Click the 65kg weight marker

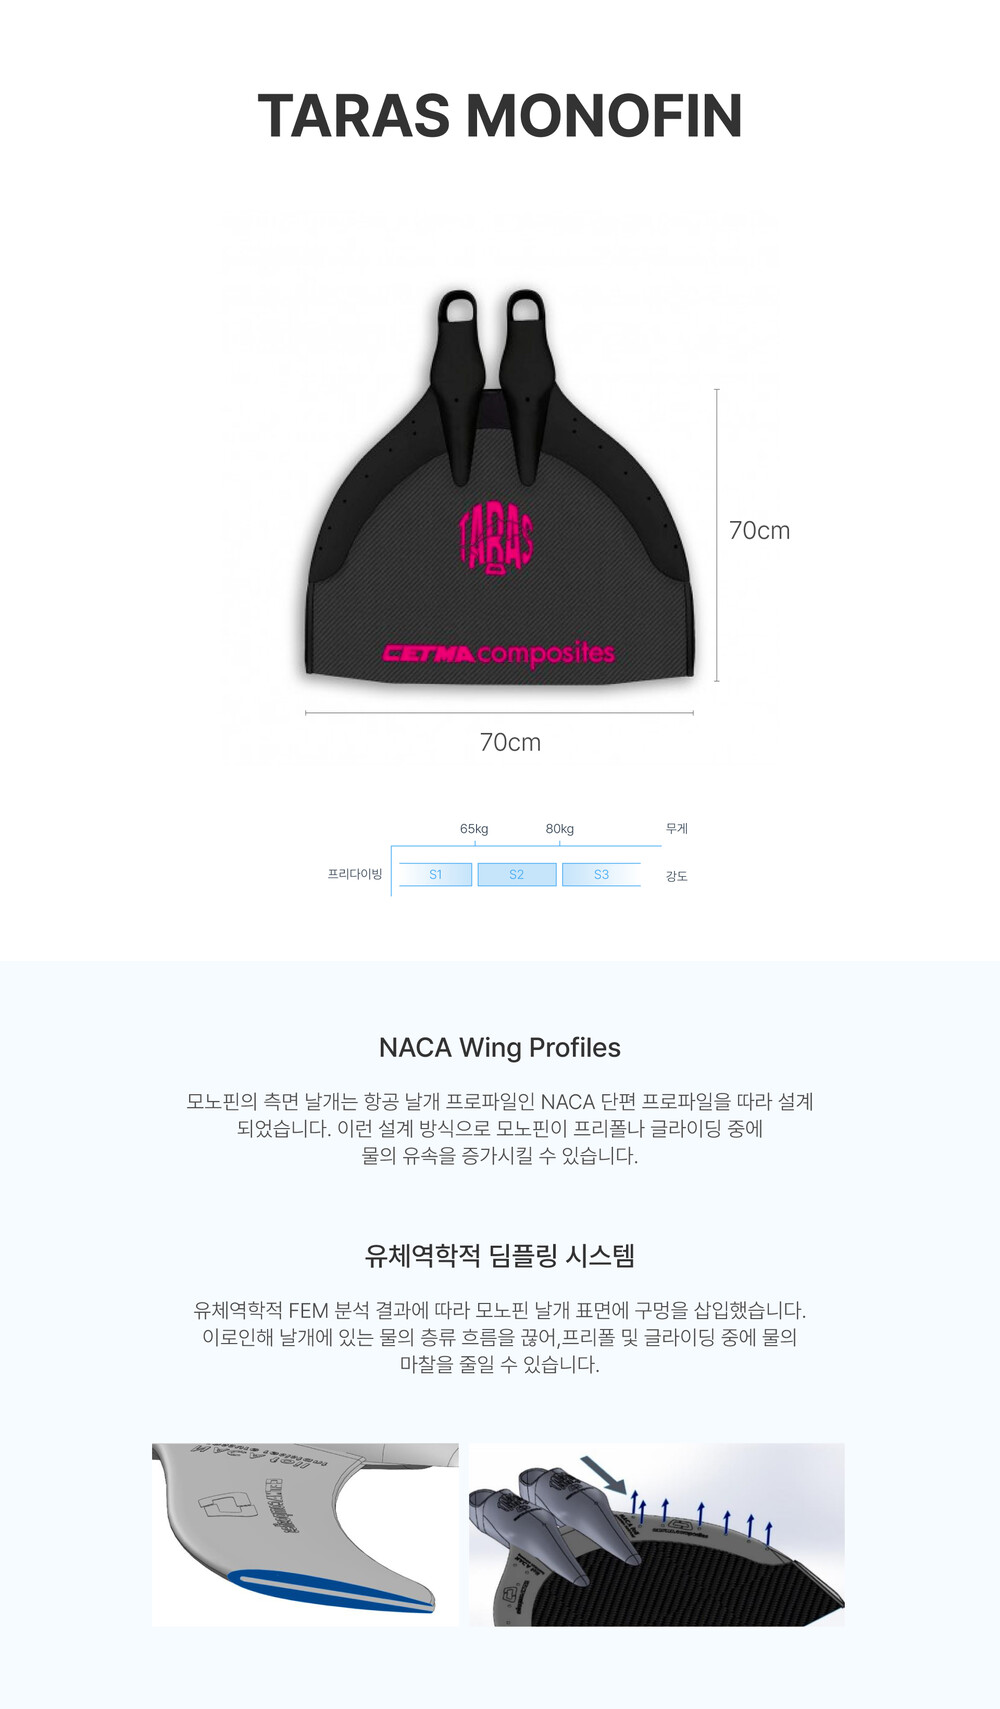tap(474, 829)
